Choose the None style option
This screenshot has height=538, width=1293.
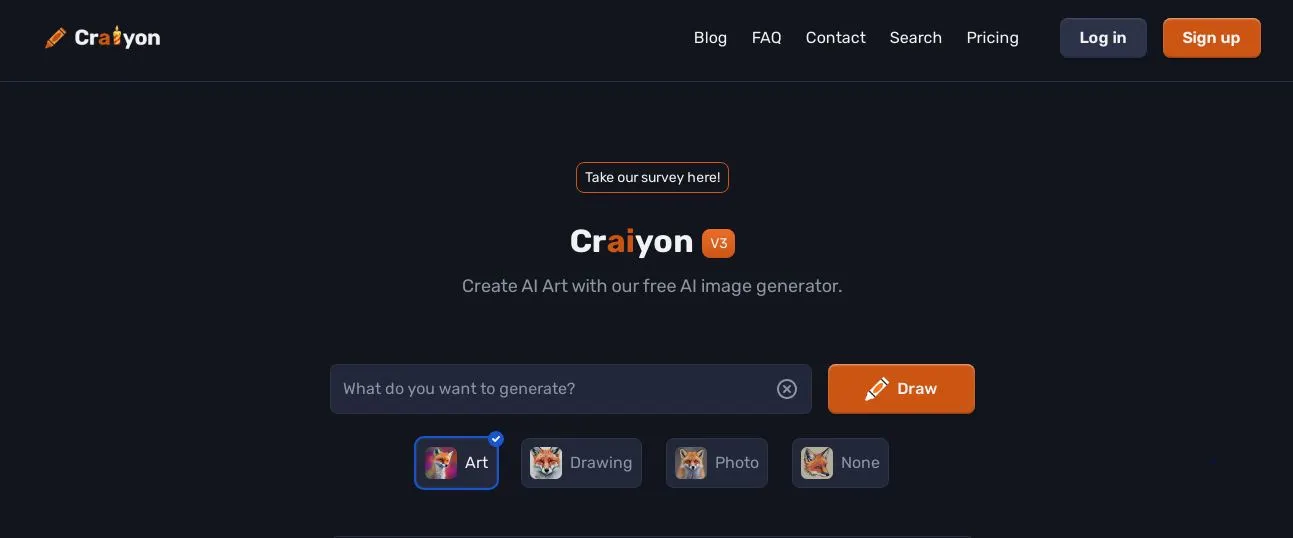840,463
